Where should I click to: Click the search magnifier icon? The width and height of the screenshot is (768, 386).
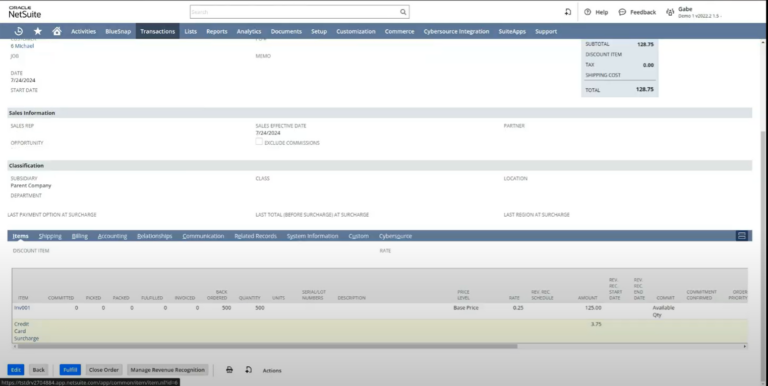[403, 12]
